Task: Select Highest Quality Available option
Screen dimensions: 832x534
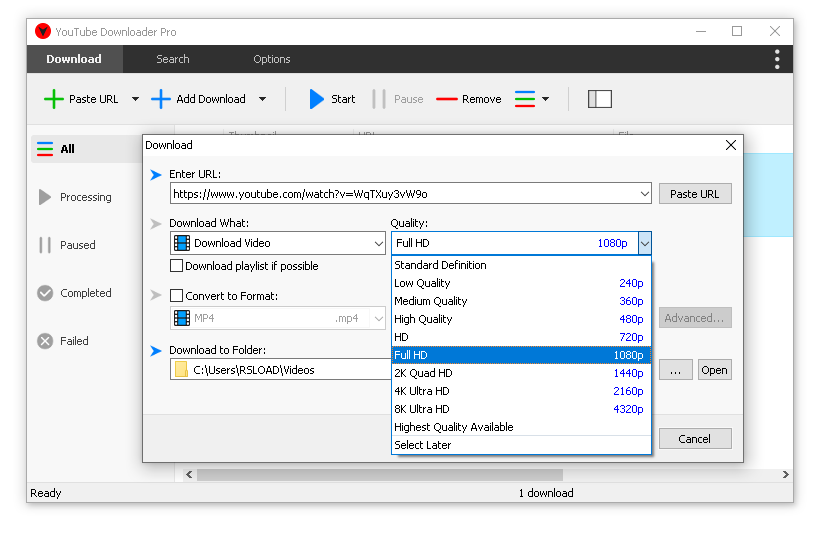Action: point(521,427)
